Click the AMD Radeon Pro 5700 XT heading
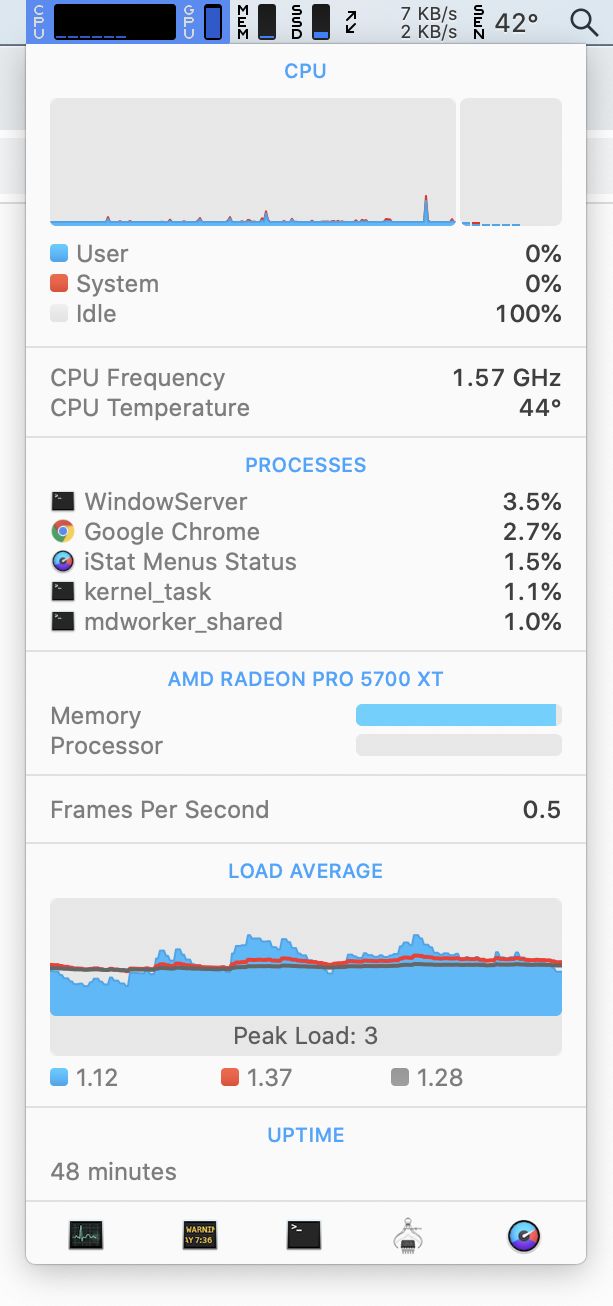613x1306 pixels. point(306,679)
